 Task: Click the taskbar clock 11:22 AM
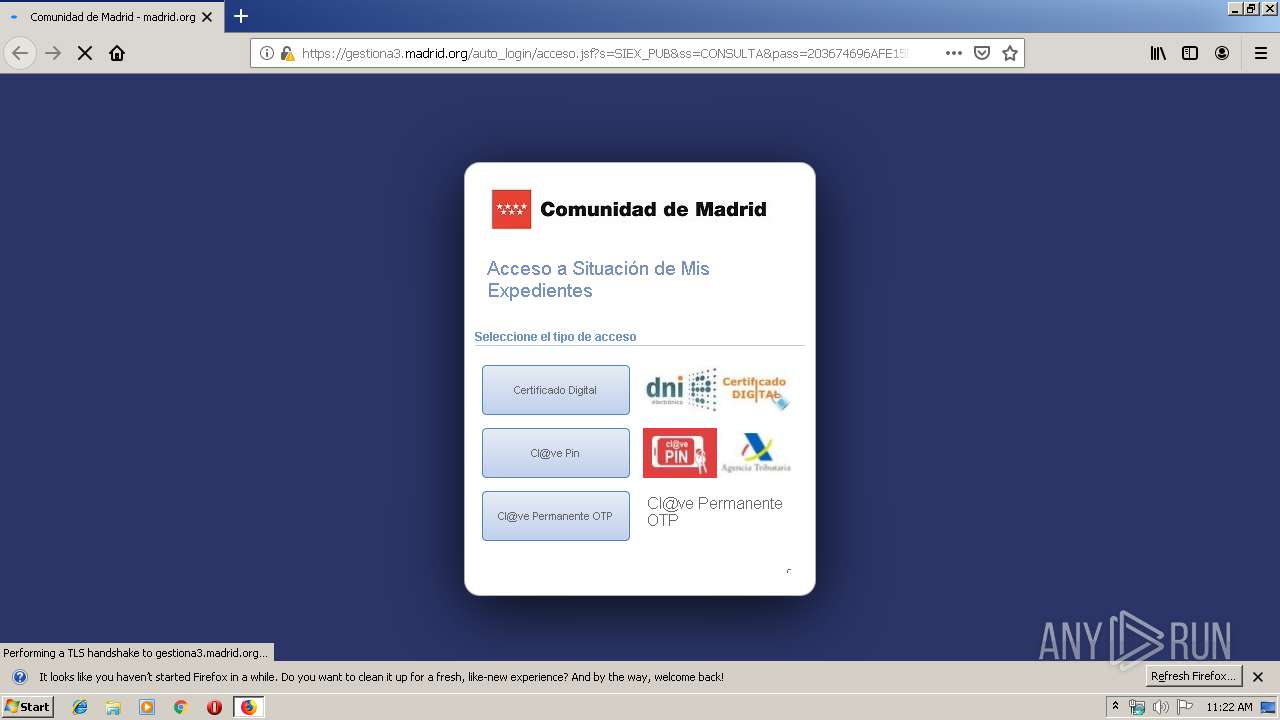click(x=1229, y=707)
